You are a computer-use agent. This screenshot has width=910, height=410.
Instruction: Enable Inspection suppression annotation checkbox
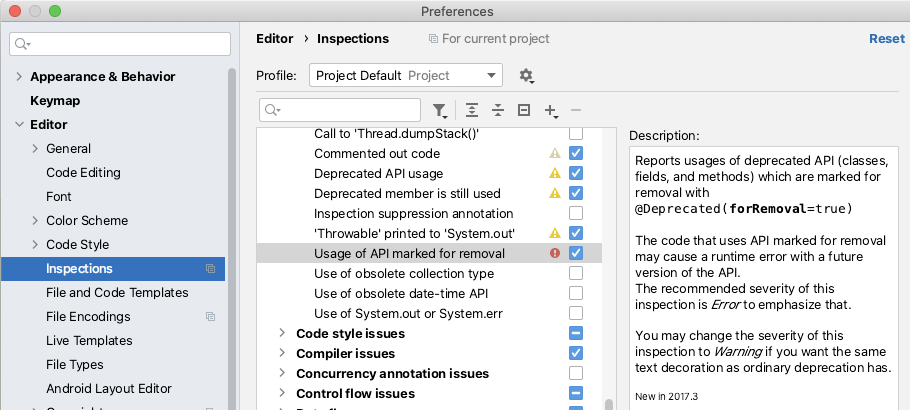[576, 214]
